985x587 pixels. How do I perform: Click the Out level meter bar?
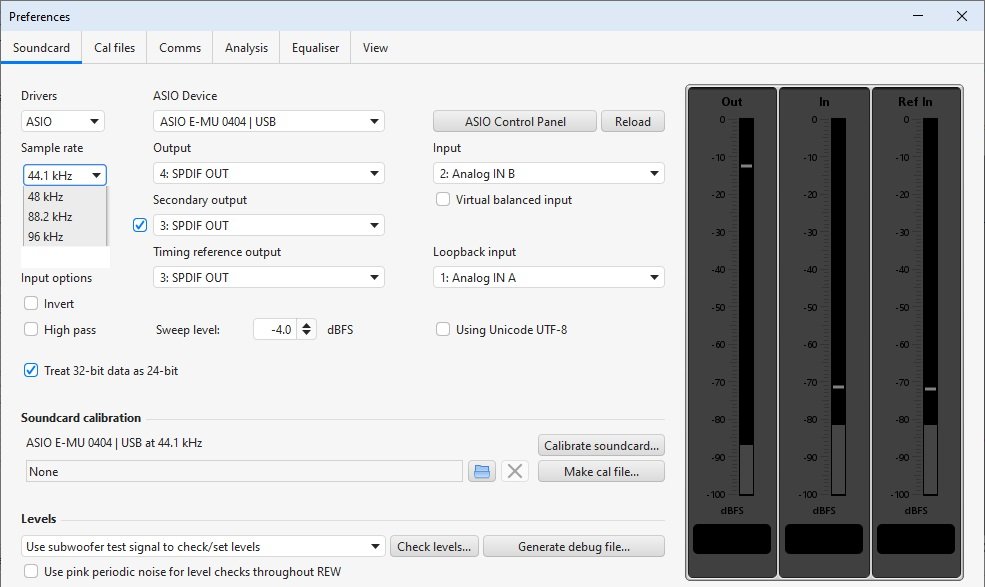[x=746, y=307]
